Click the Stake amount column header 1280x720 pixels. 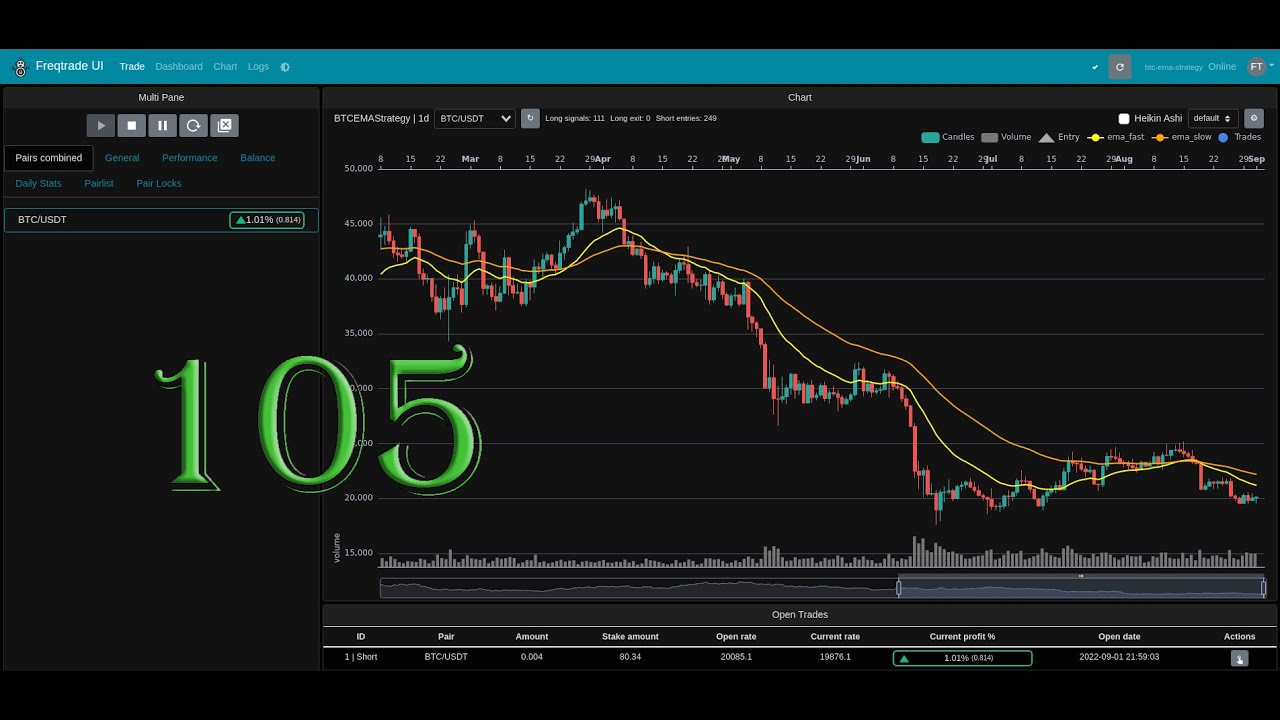coord(630,636)
